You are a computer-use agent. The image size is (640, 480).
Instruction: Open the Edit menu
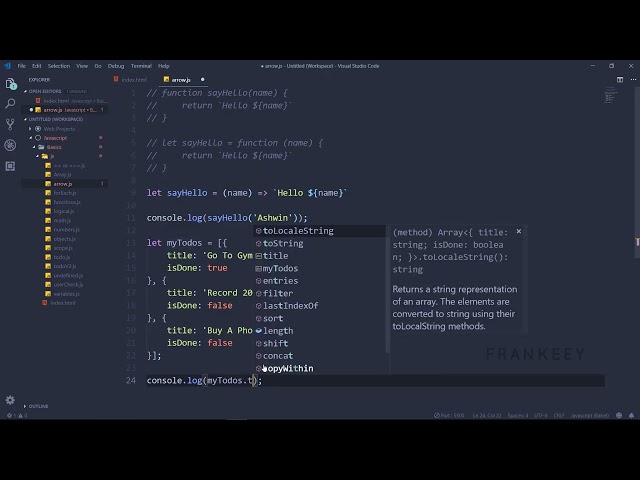pos(37,66)
